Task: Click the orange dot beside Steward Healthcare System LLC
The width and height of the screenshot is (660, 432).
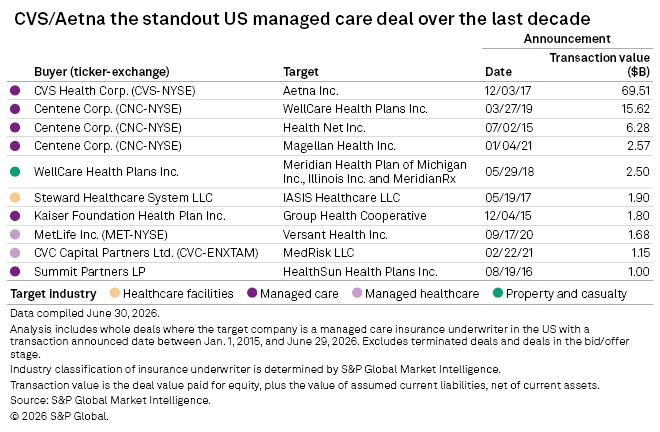Action: click(x=15, y=197)
